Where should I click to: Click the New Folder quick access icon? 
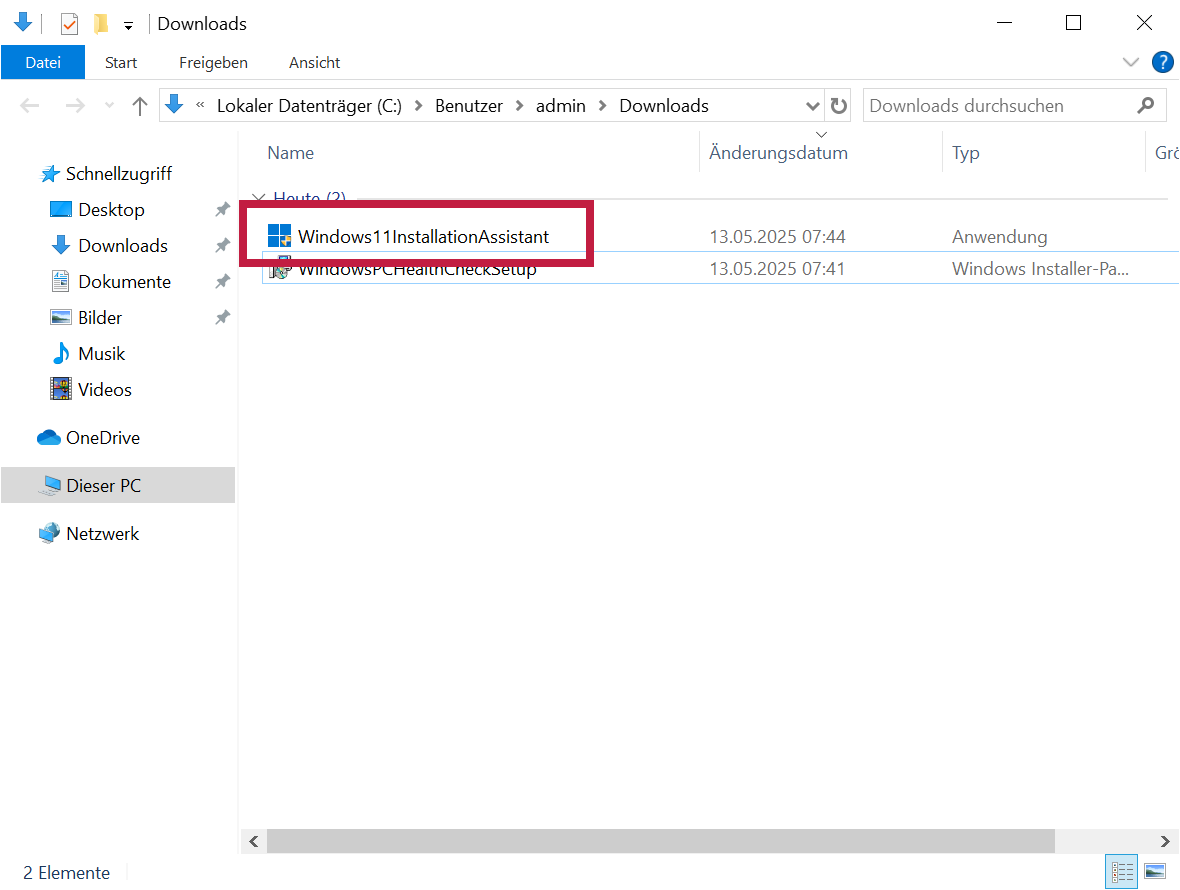click(x=101, y=24)
